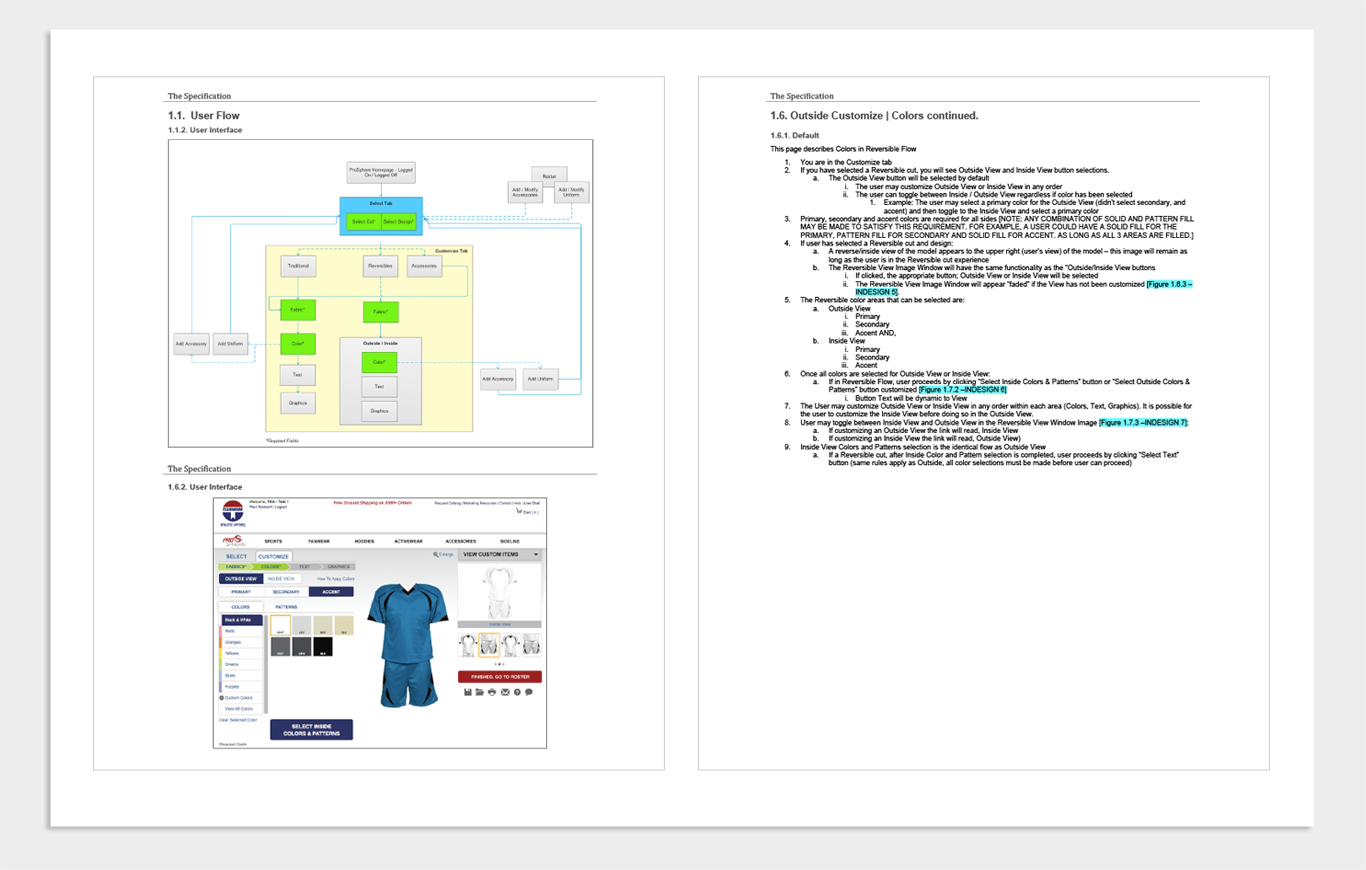
Task: Select the Yellows color category
Action: 241,653
